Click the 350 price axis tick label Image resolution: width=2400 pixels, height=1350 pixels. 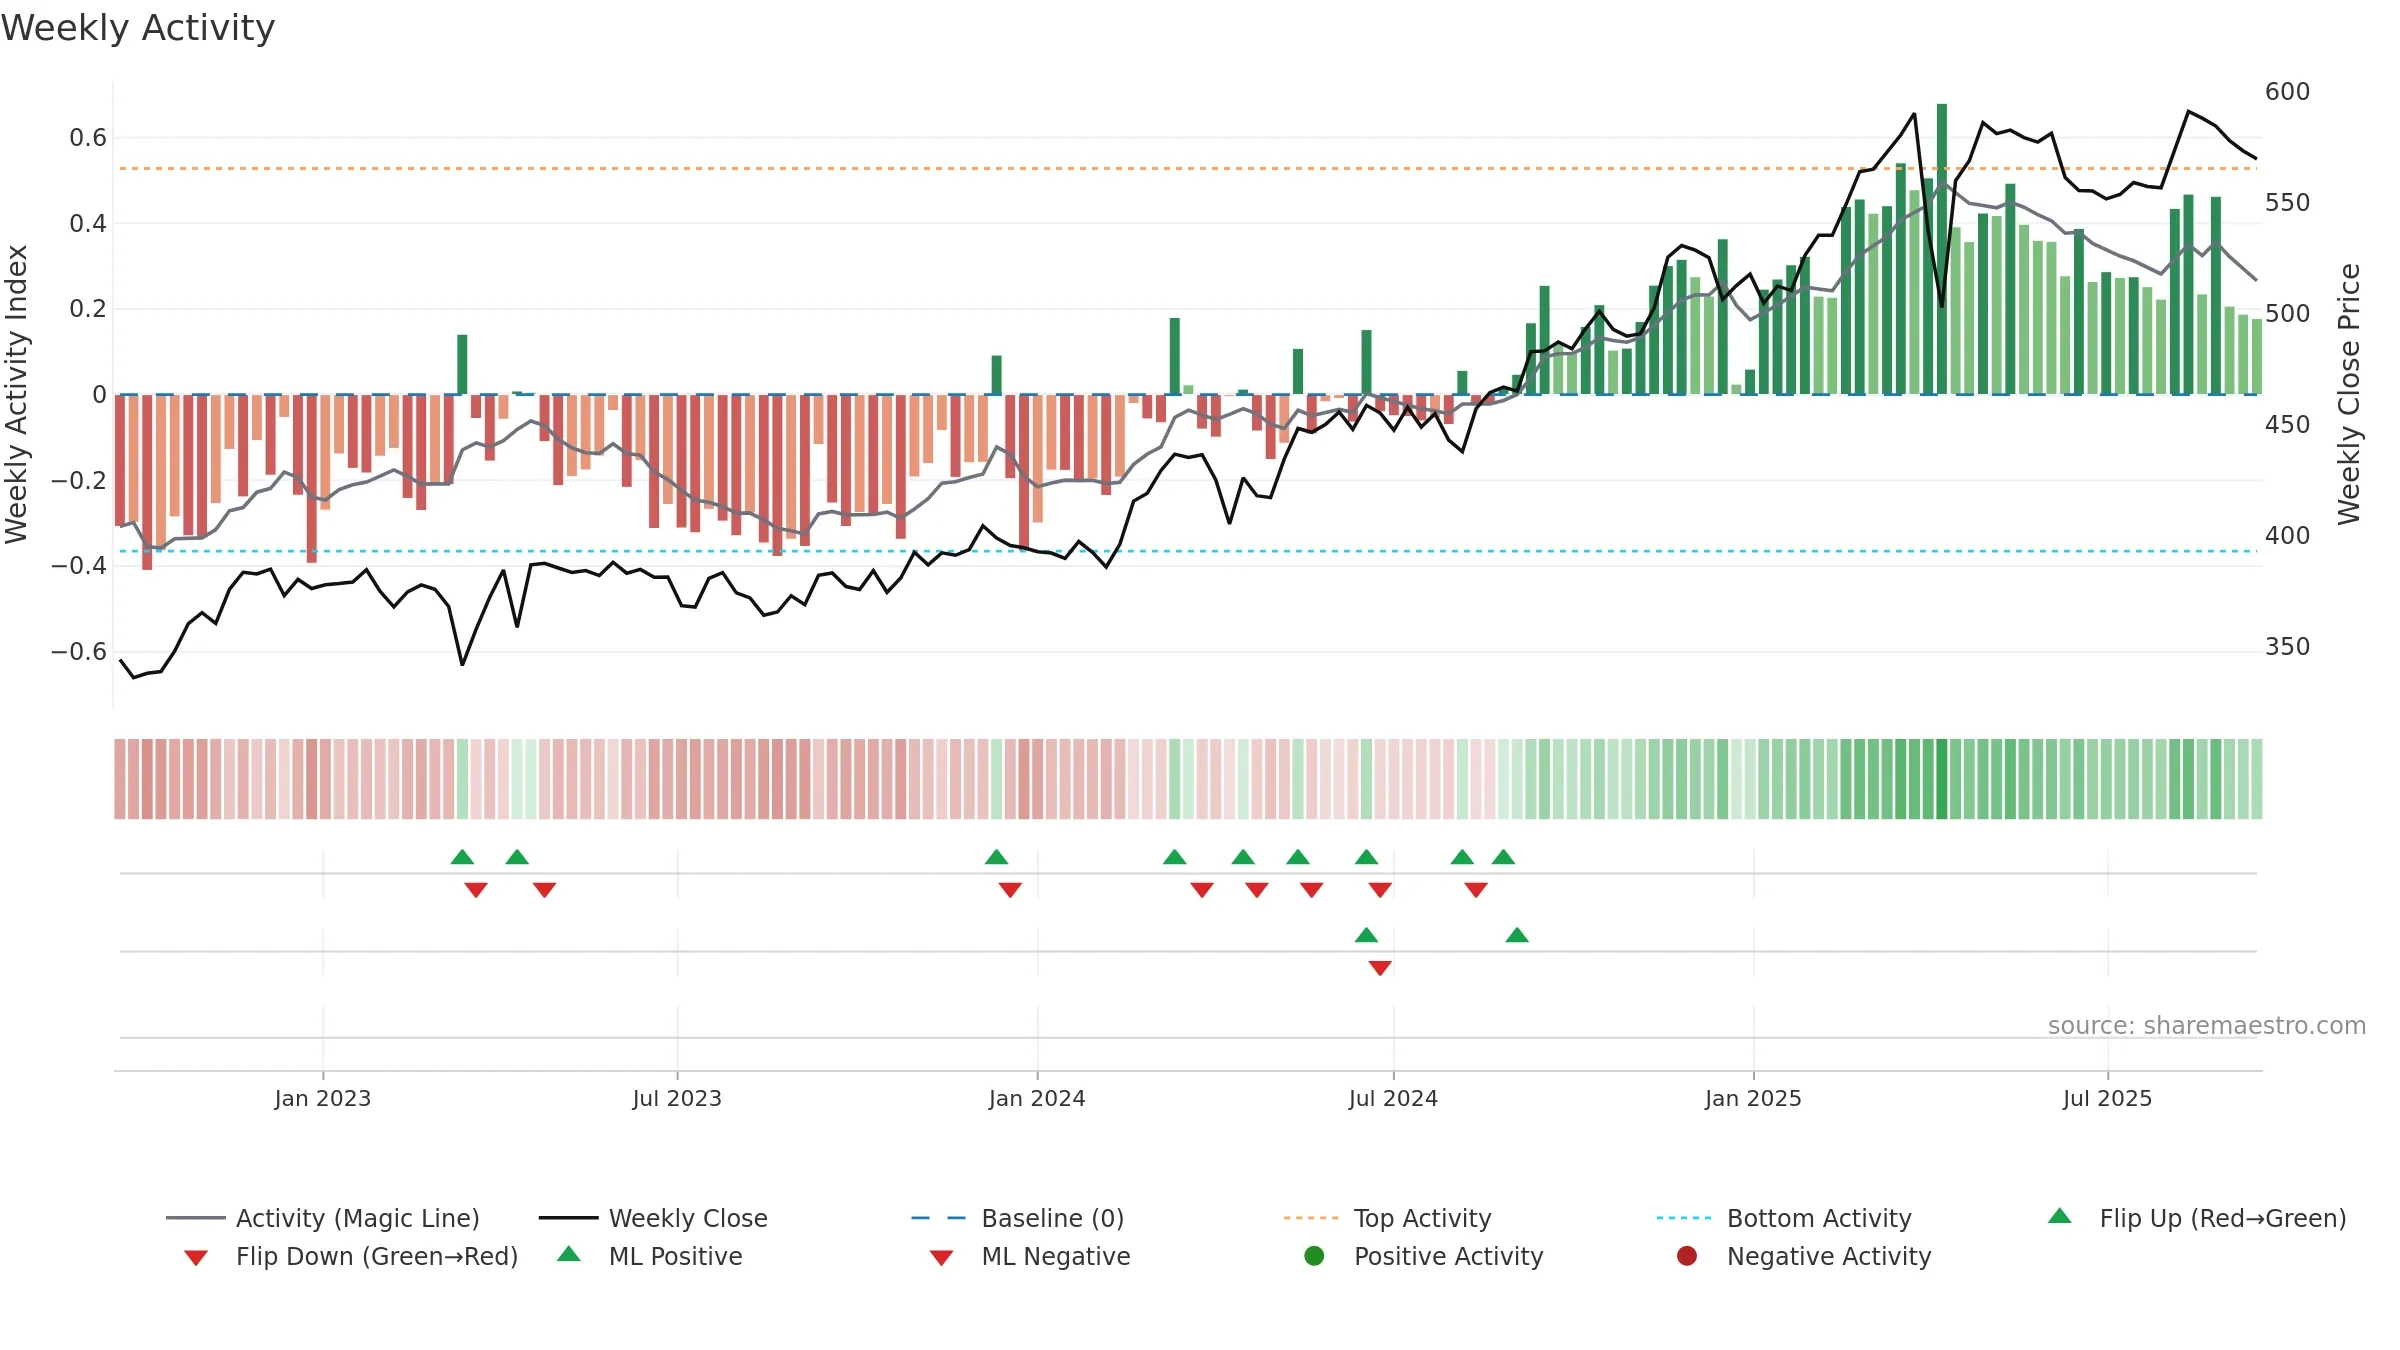click(2287, 647)
